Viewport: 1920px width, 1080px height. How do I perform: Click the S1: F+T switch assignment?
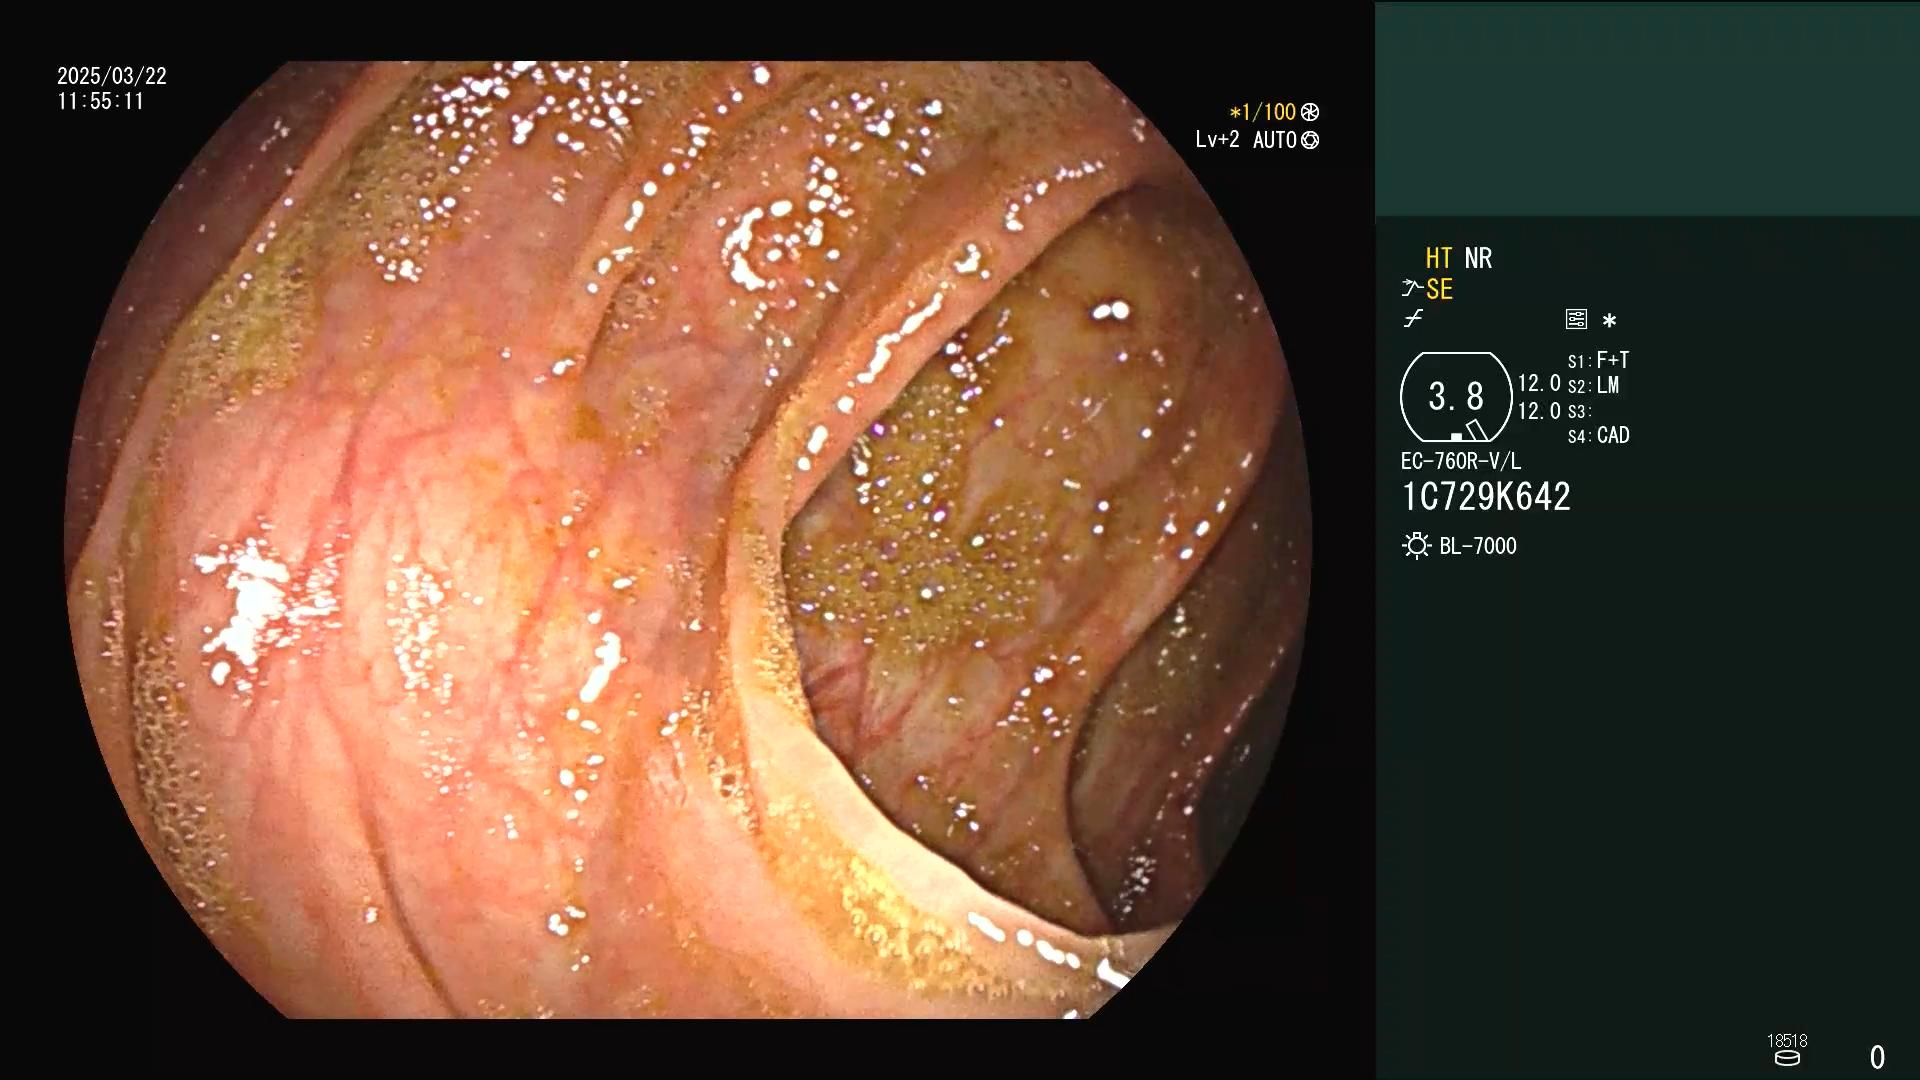click(x=1598, y=360)
